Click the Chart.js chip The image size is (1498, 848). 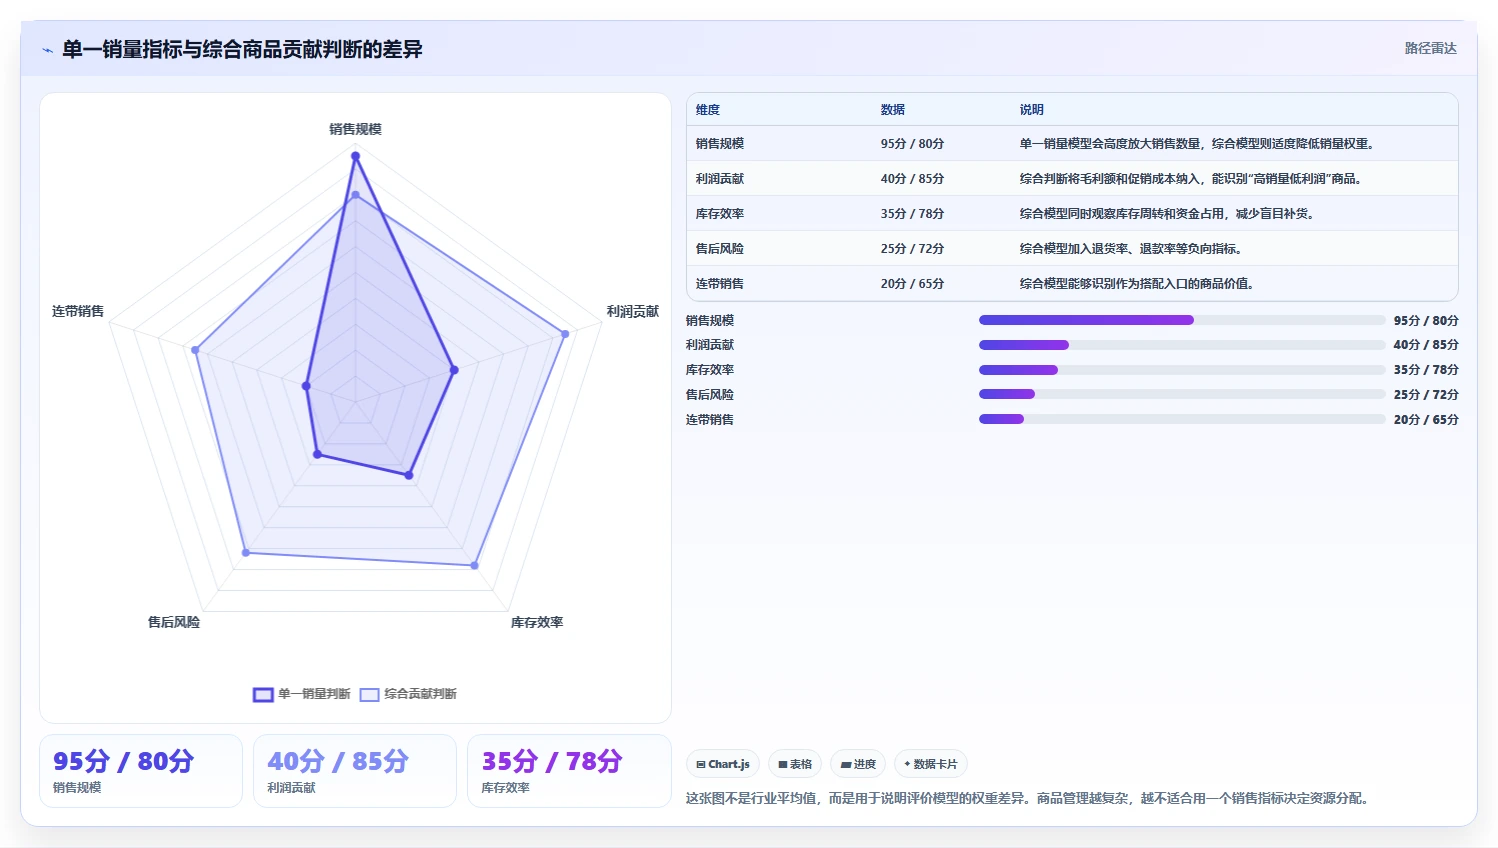coord(723,764)
